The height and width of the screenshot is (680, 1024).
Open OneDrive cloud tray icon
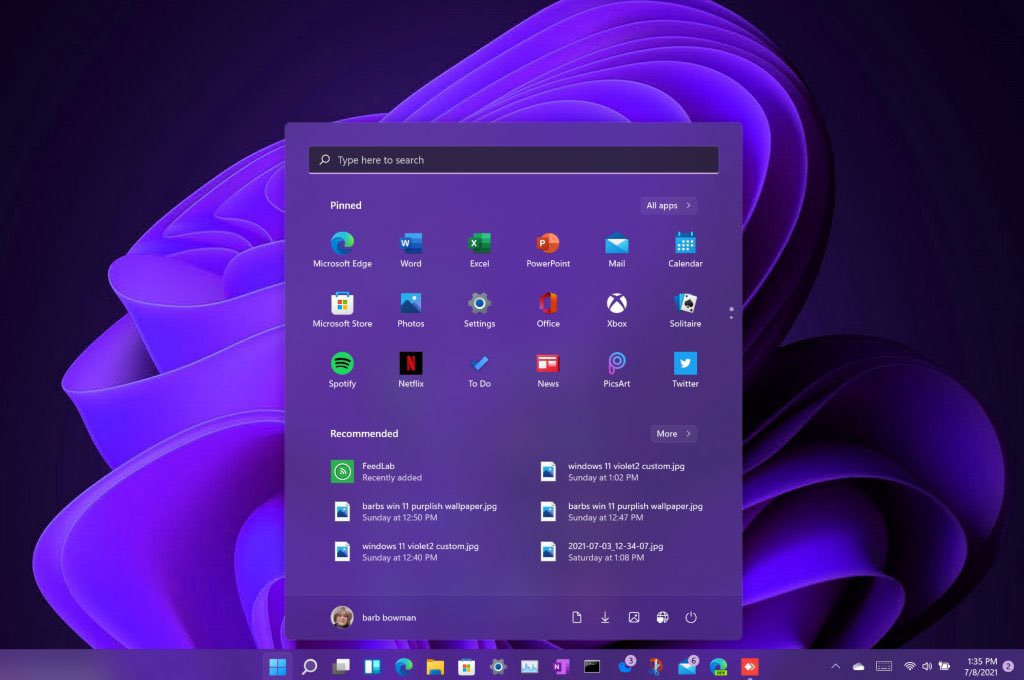(859, 666)
